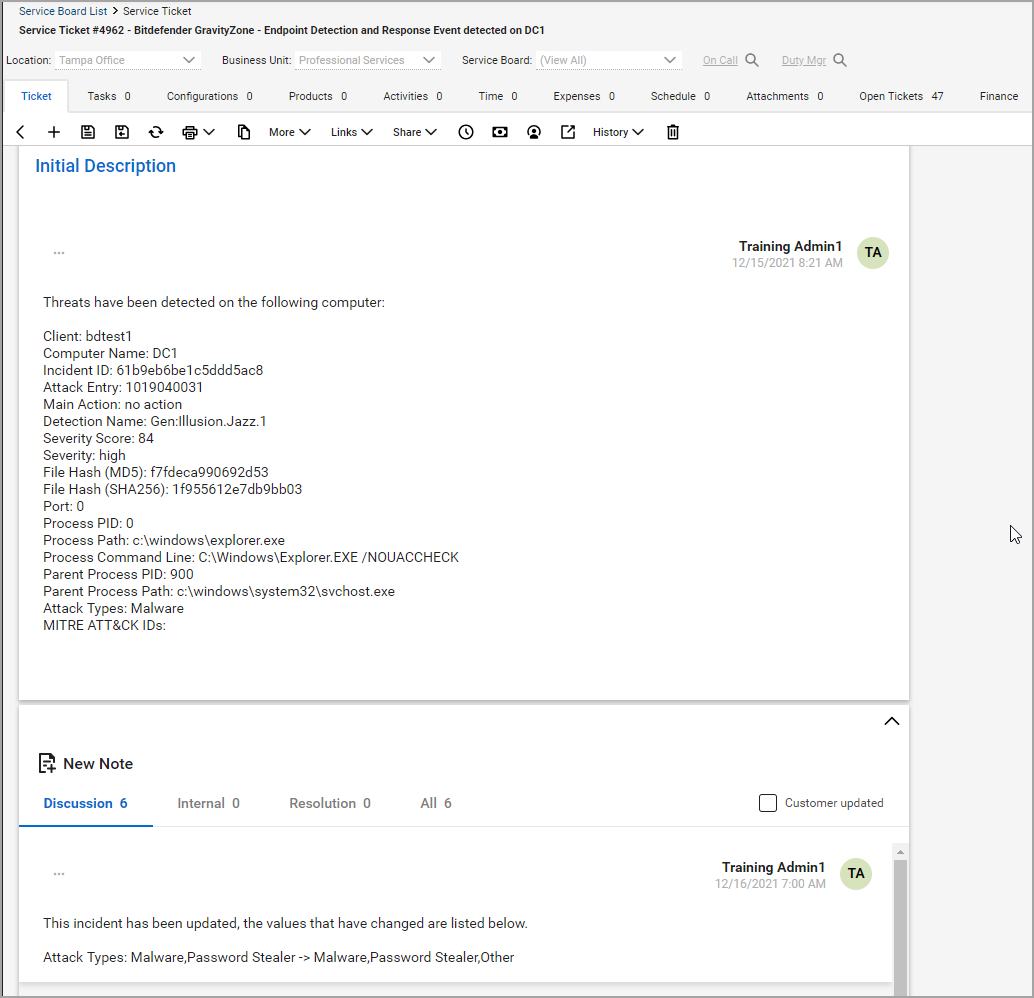Switch to the Configurations tab

tap(209, 96)
